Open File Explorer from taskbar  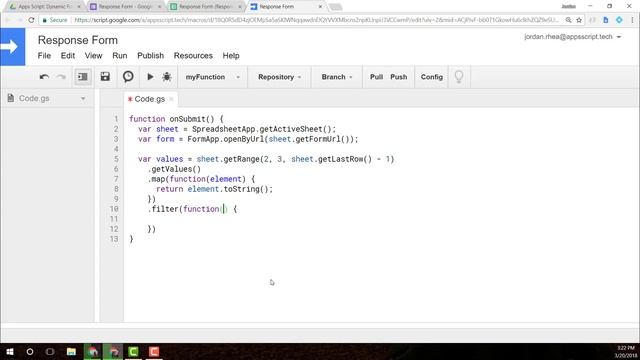click(71, 351)
